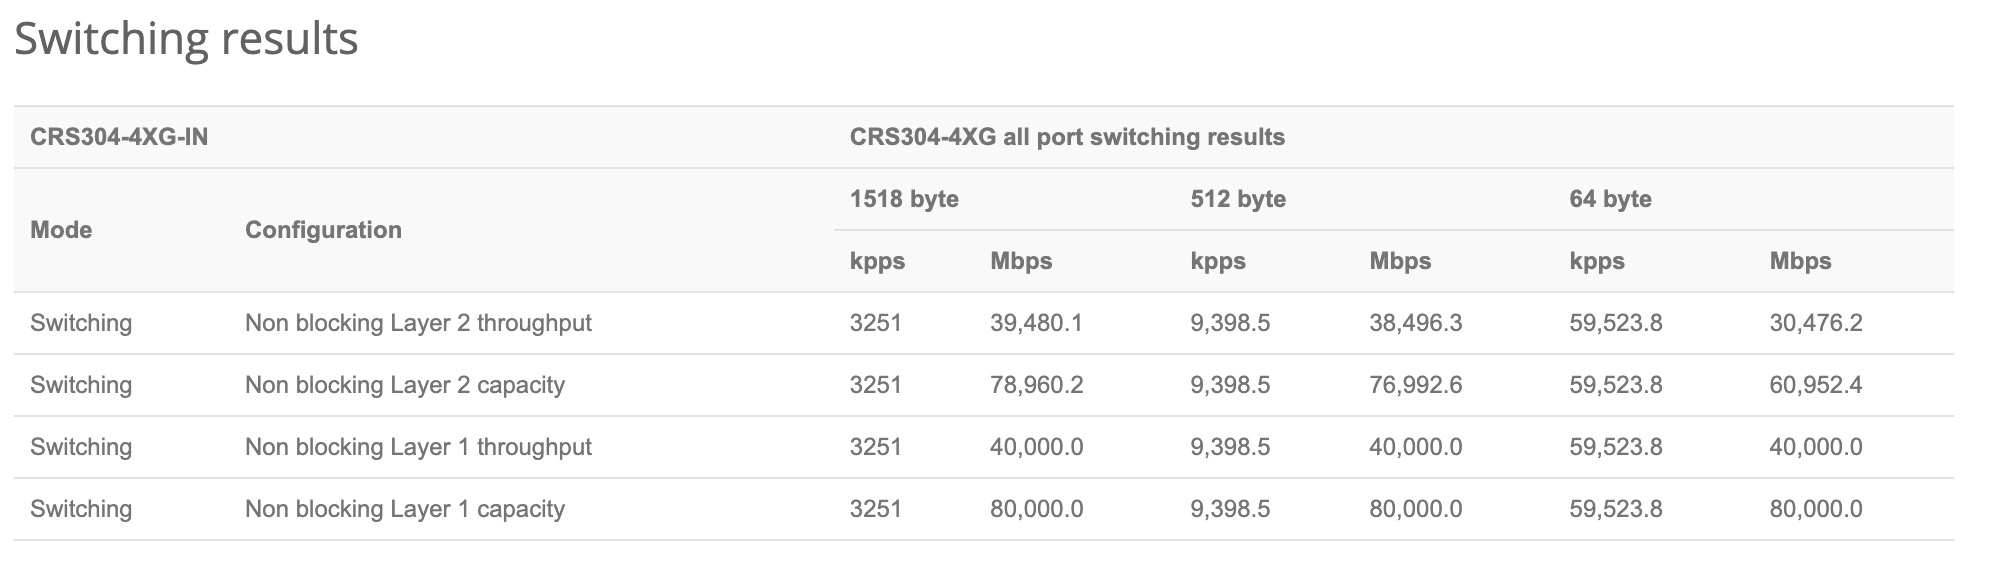Click the 76,992.6 Mbps value
This screenshot has width=1992, height=574.
(x=1415, y=385)
